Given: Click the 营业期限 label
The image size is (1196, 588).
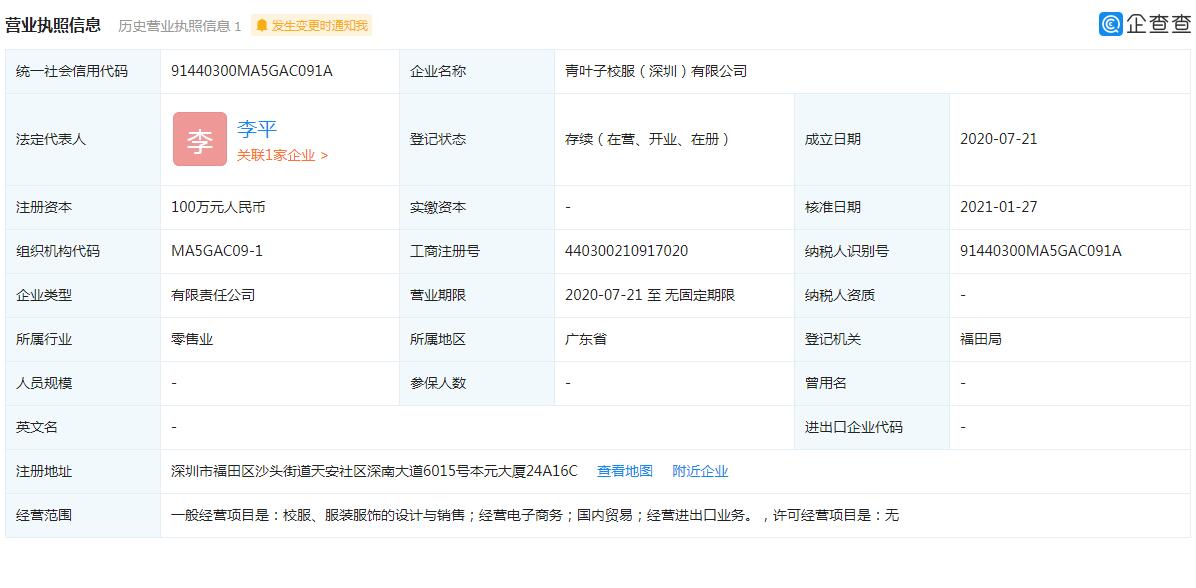Looking at the screenshot, I should 438,295.
